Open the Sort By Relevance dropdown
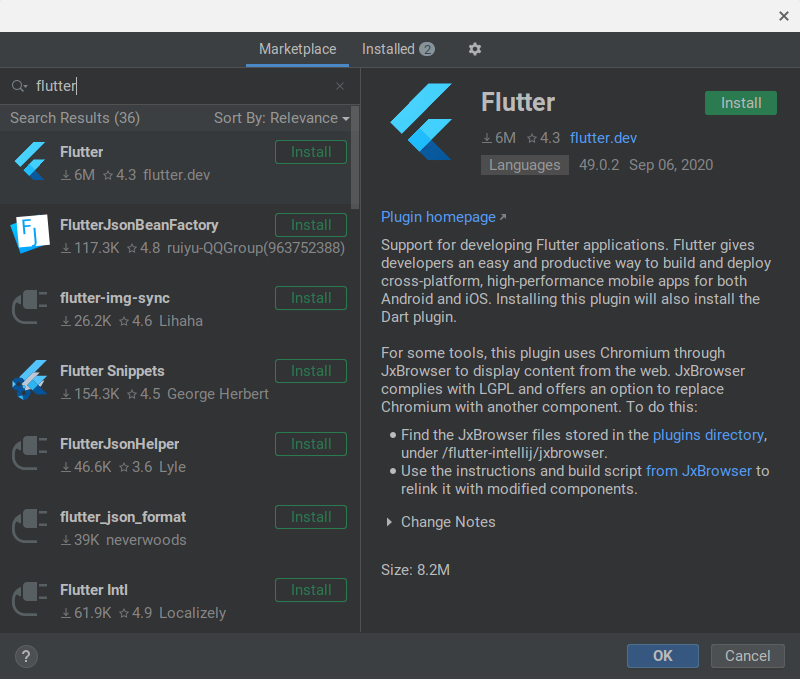Screen dimensions: 800x679 282,118
